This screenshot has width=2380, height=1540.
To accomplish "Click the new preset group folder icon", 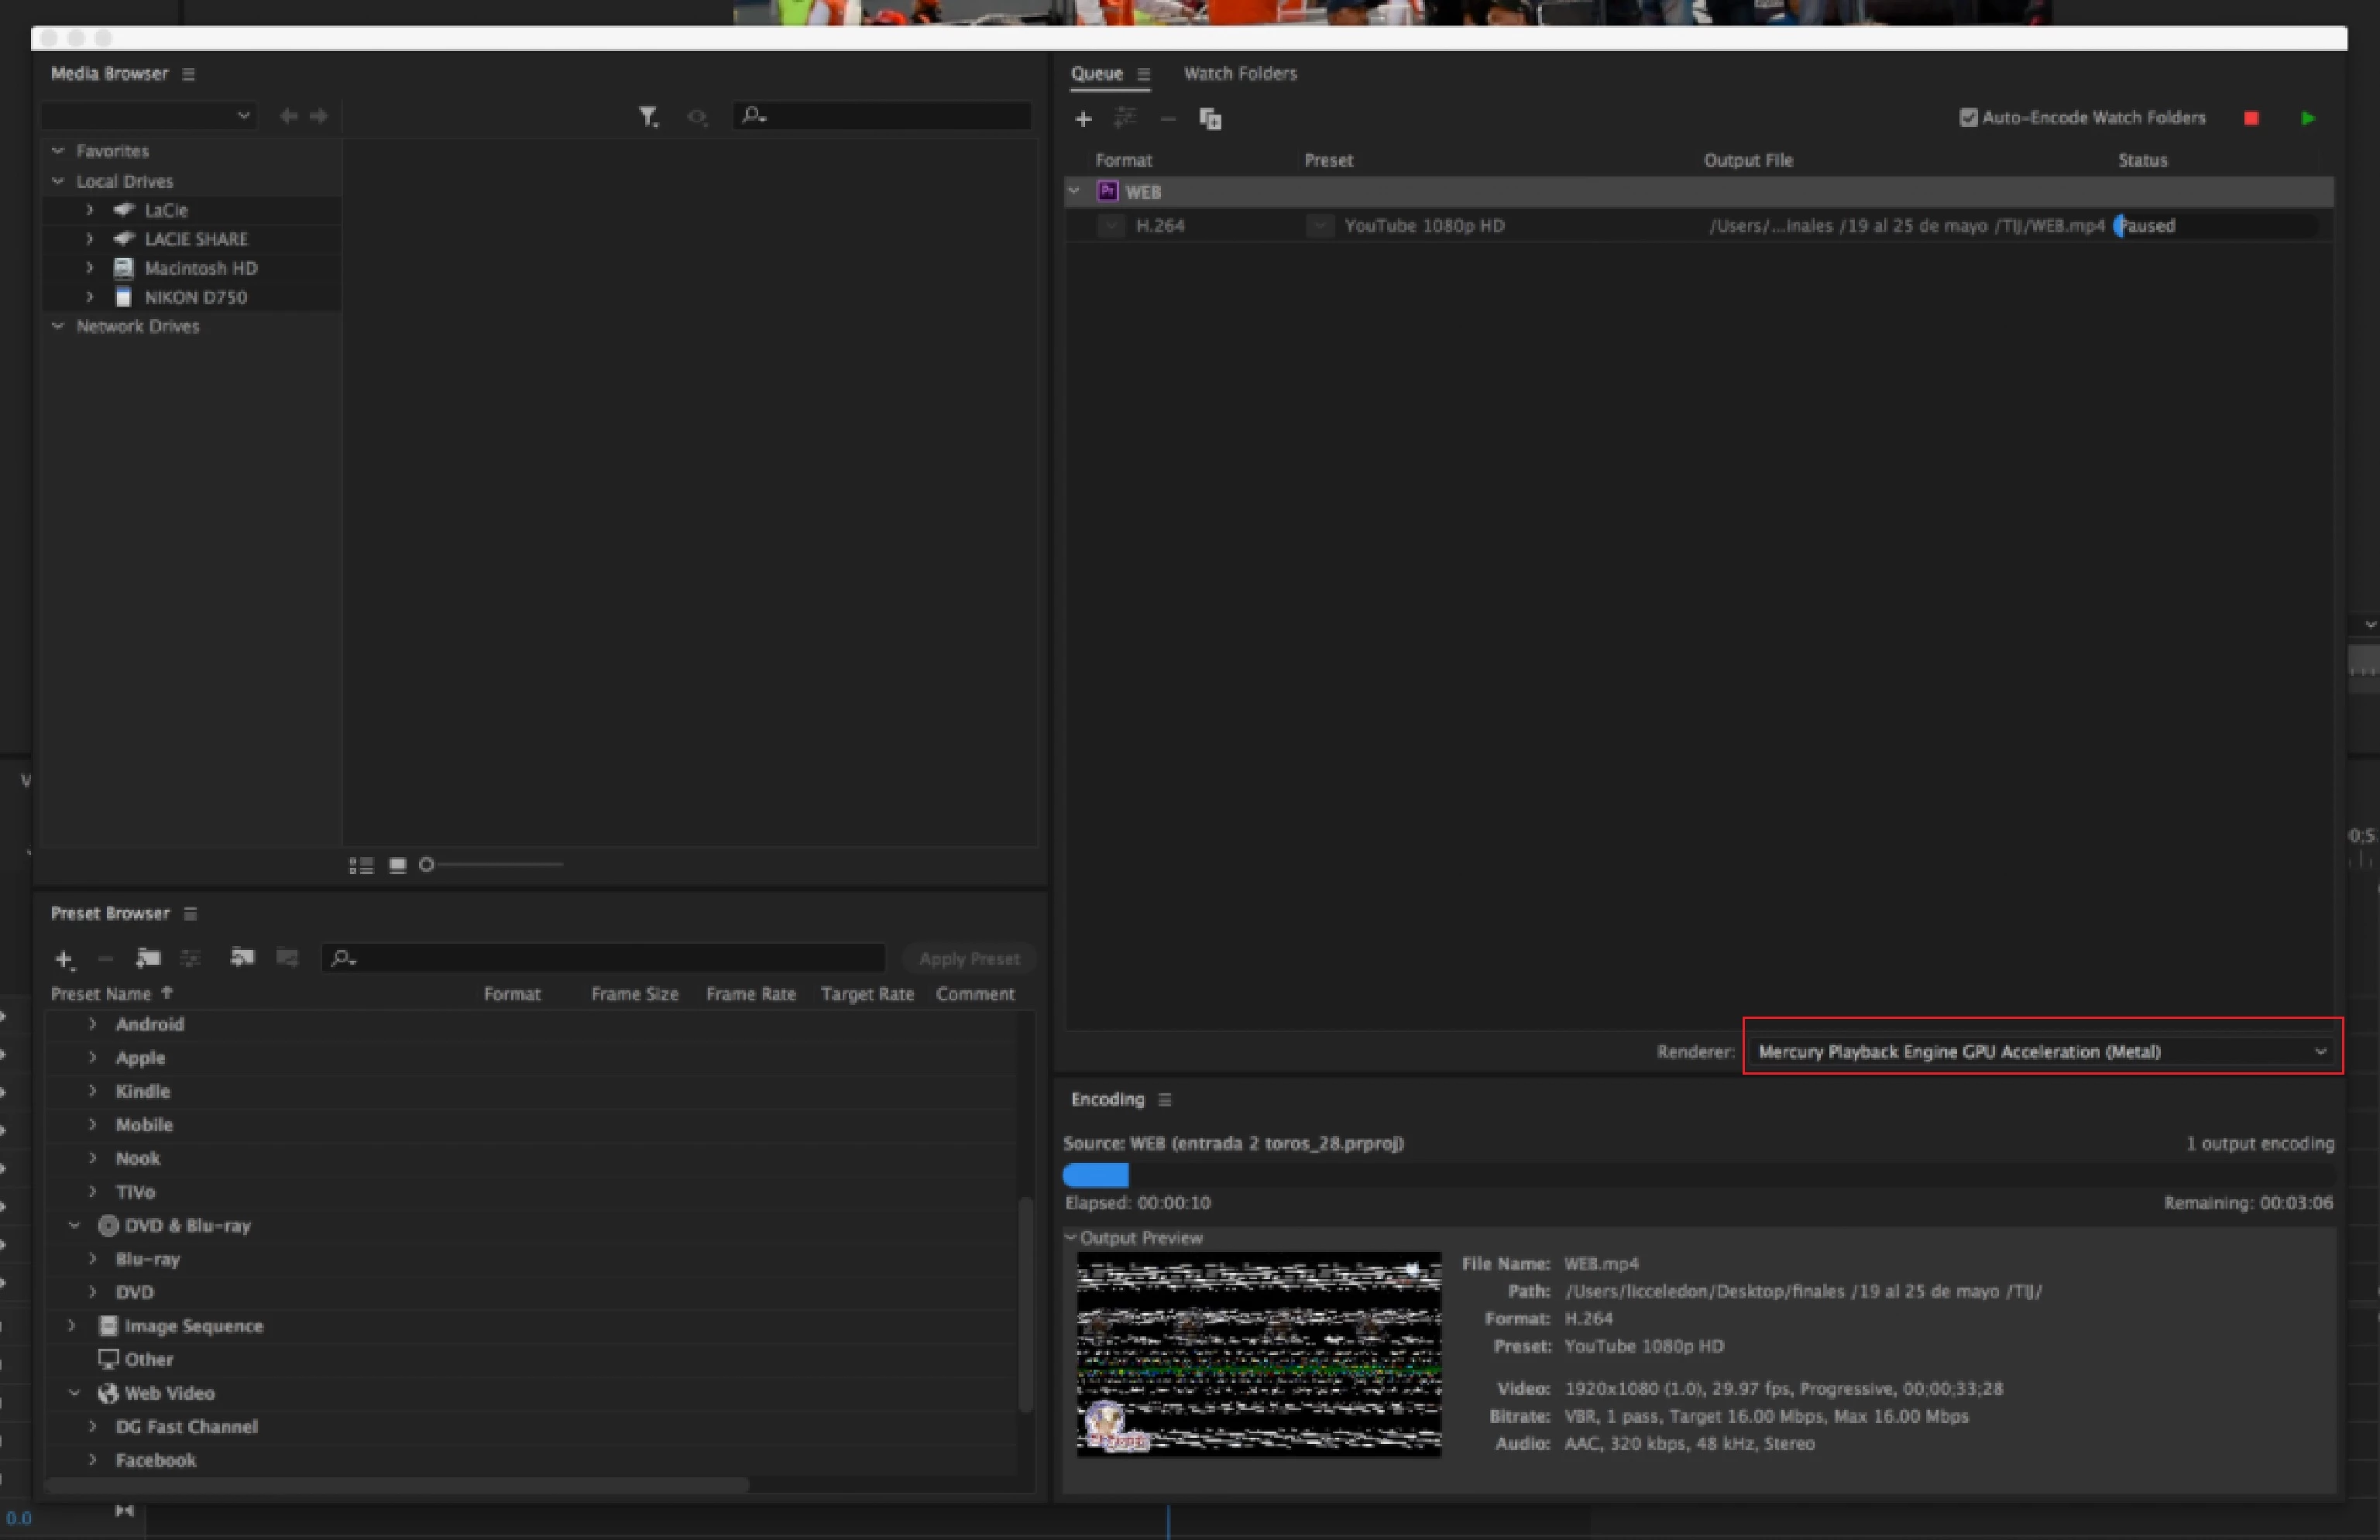I will (148, 958).
